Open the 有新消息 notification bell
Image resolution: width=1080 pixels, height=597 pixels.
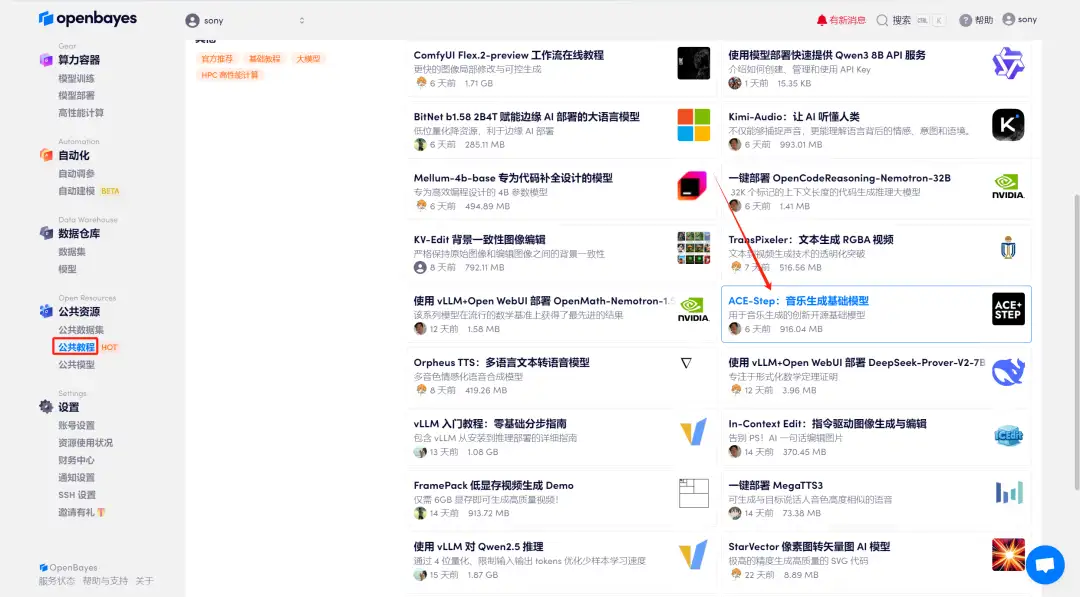pos(821,20)
